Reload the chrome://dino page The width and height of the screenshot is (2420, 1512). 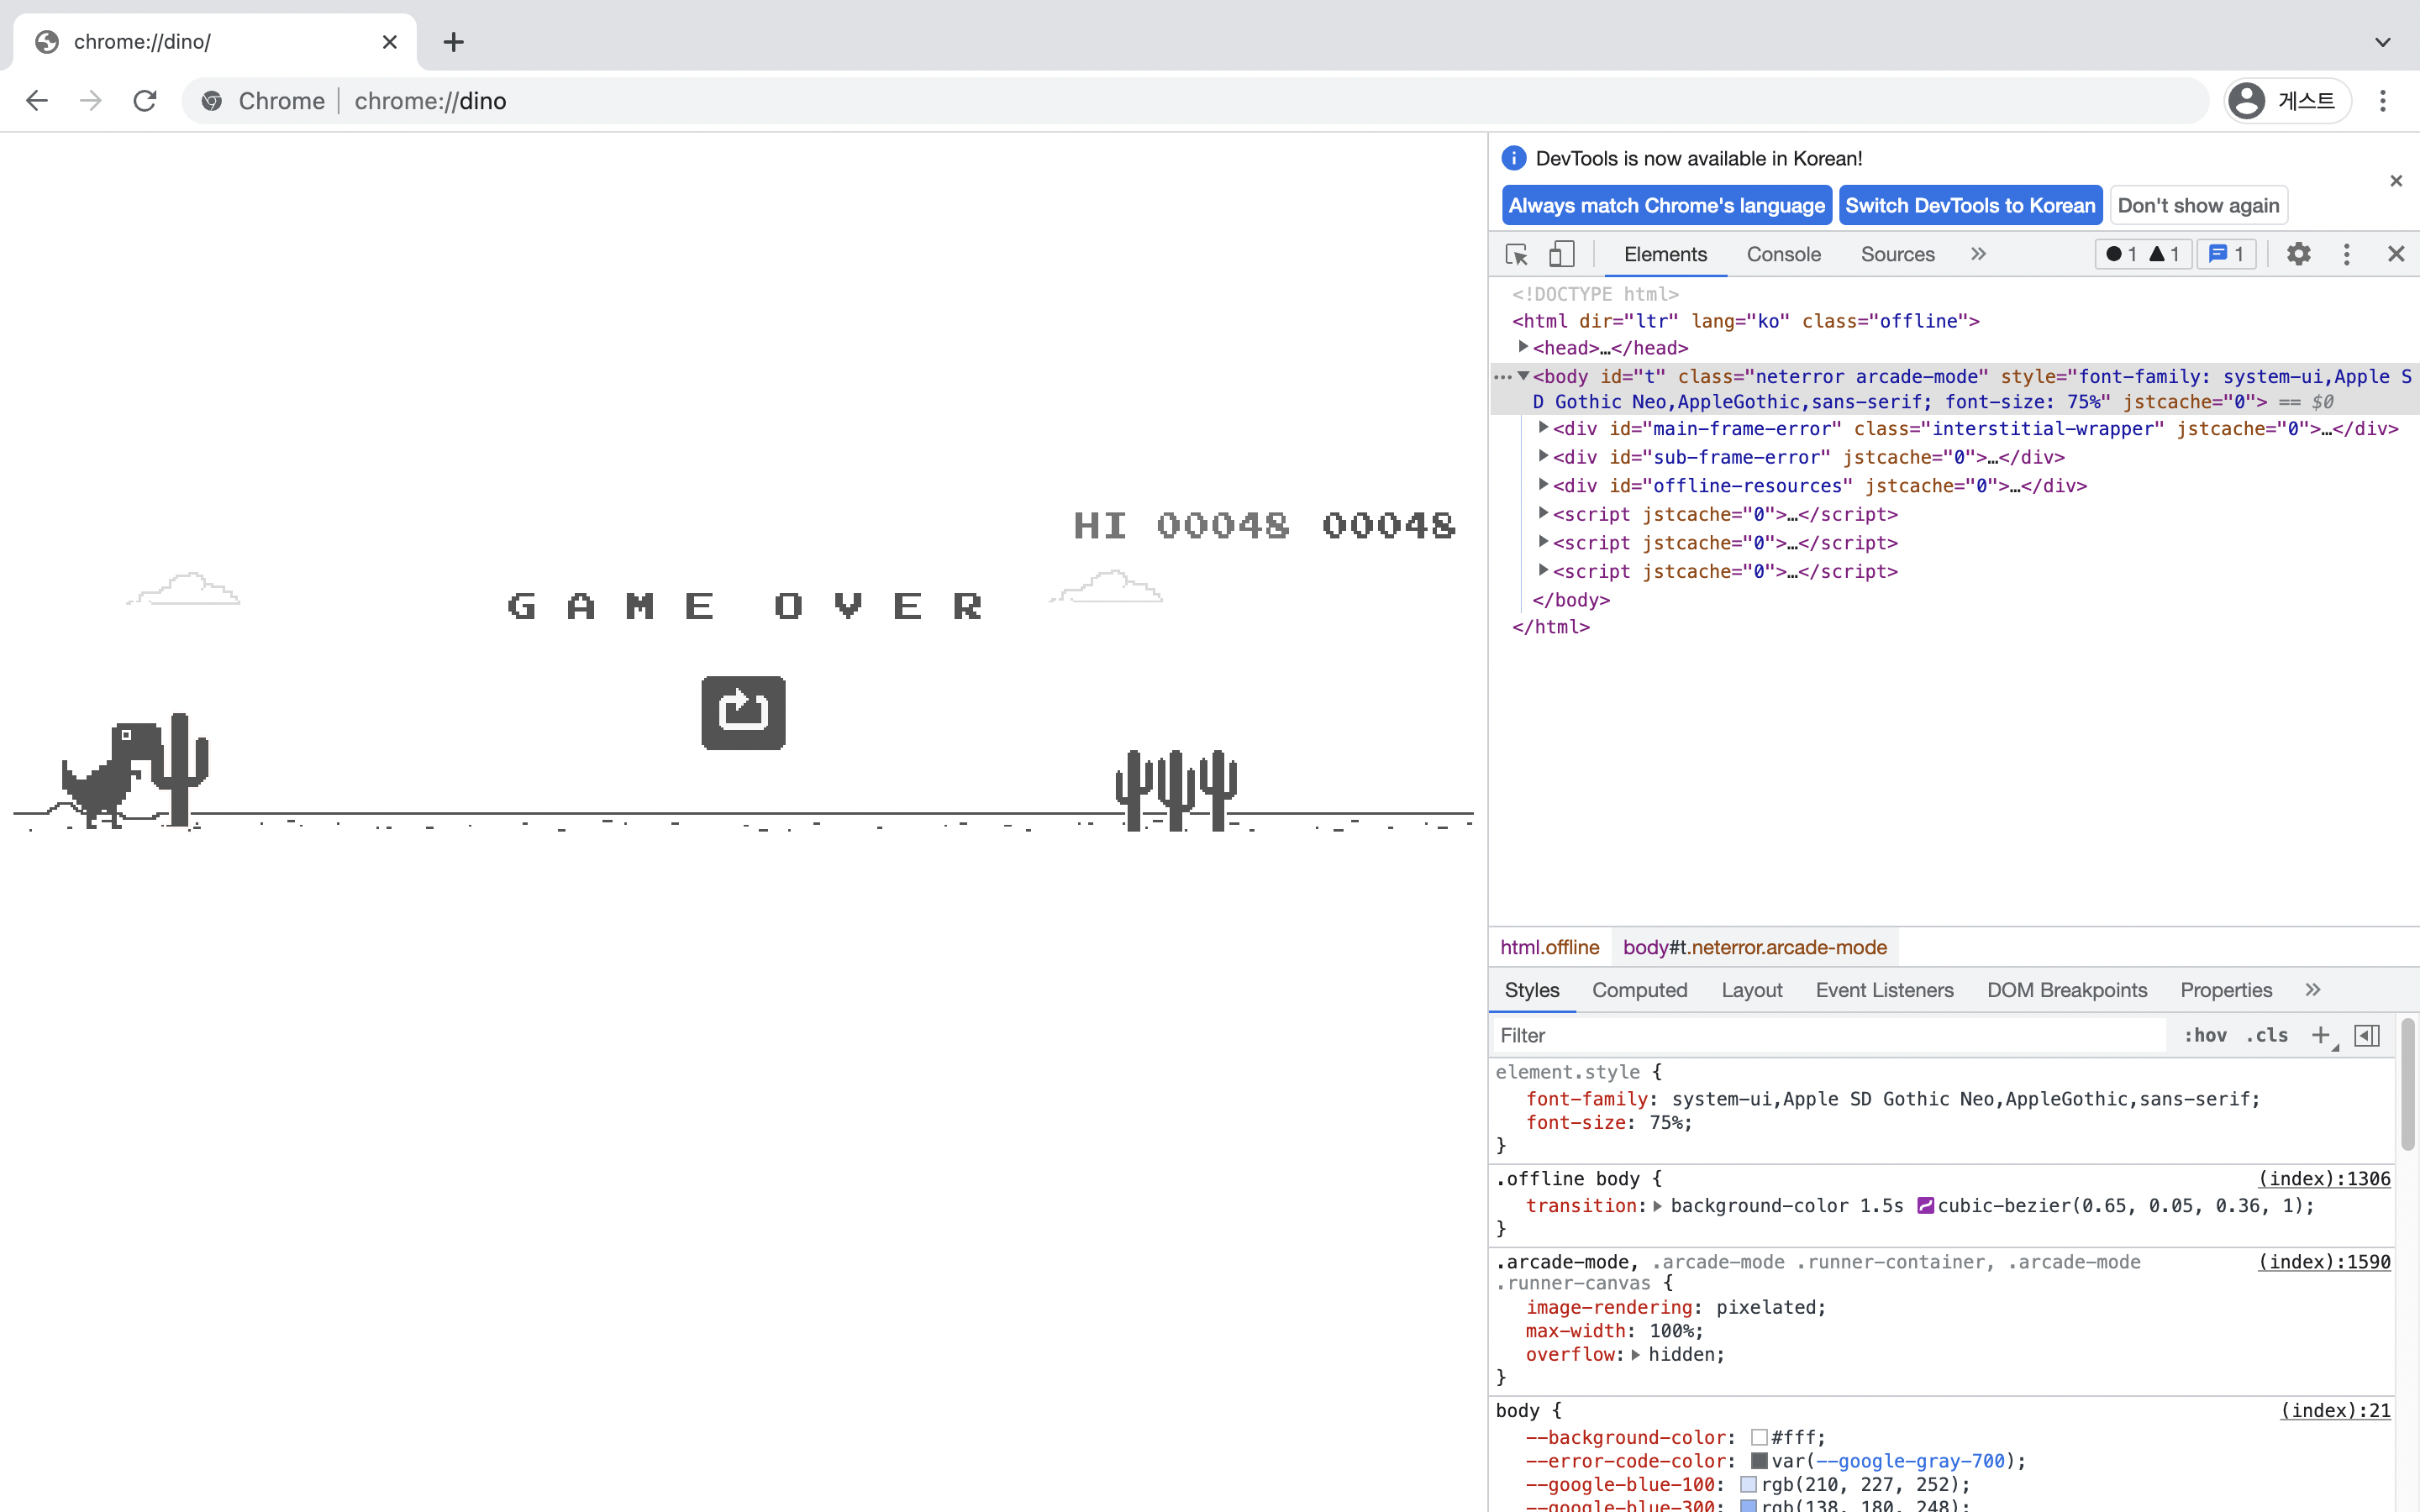click(145, 101)
